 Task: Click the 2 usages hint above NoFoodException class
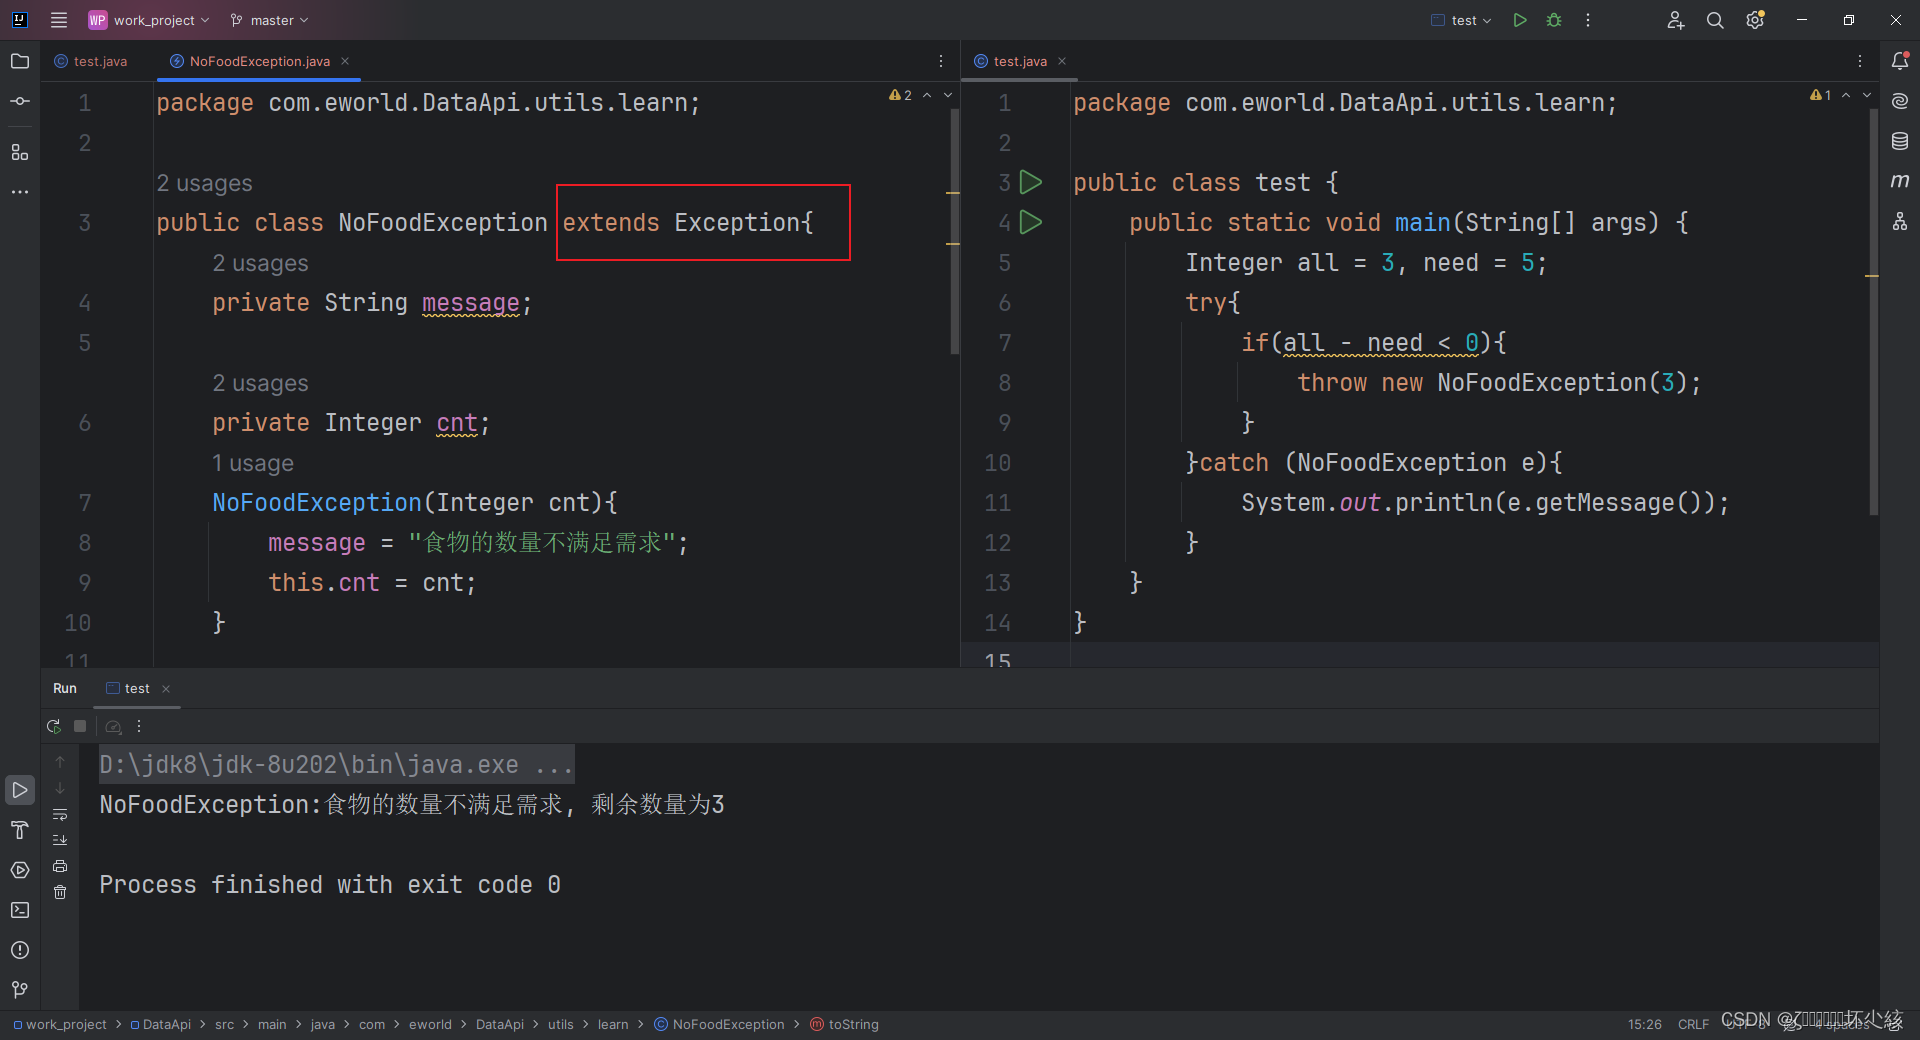click(204, 183)
